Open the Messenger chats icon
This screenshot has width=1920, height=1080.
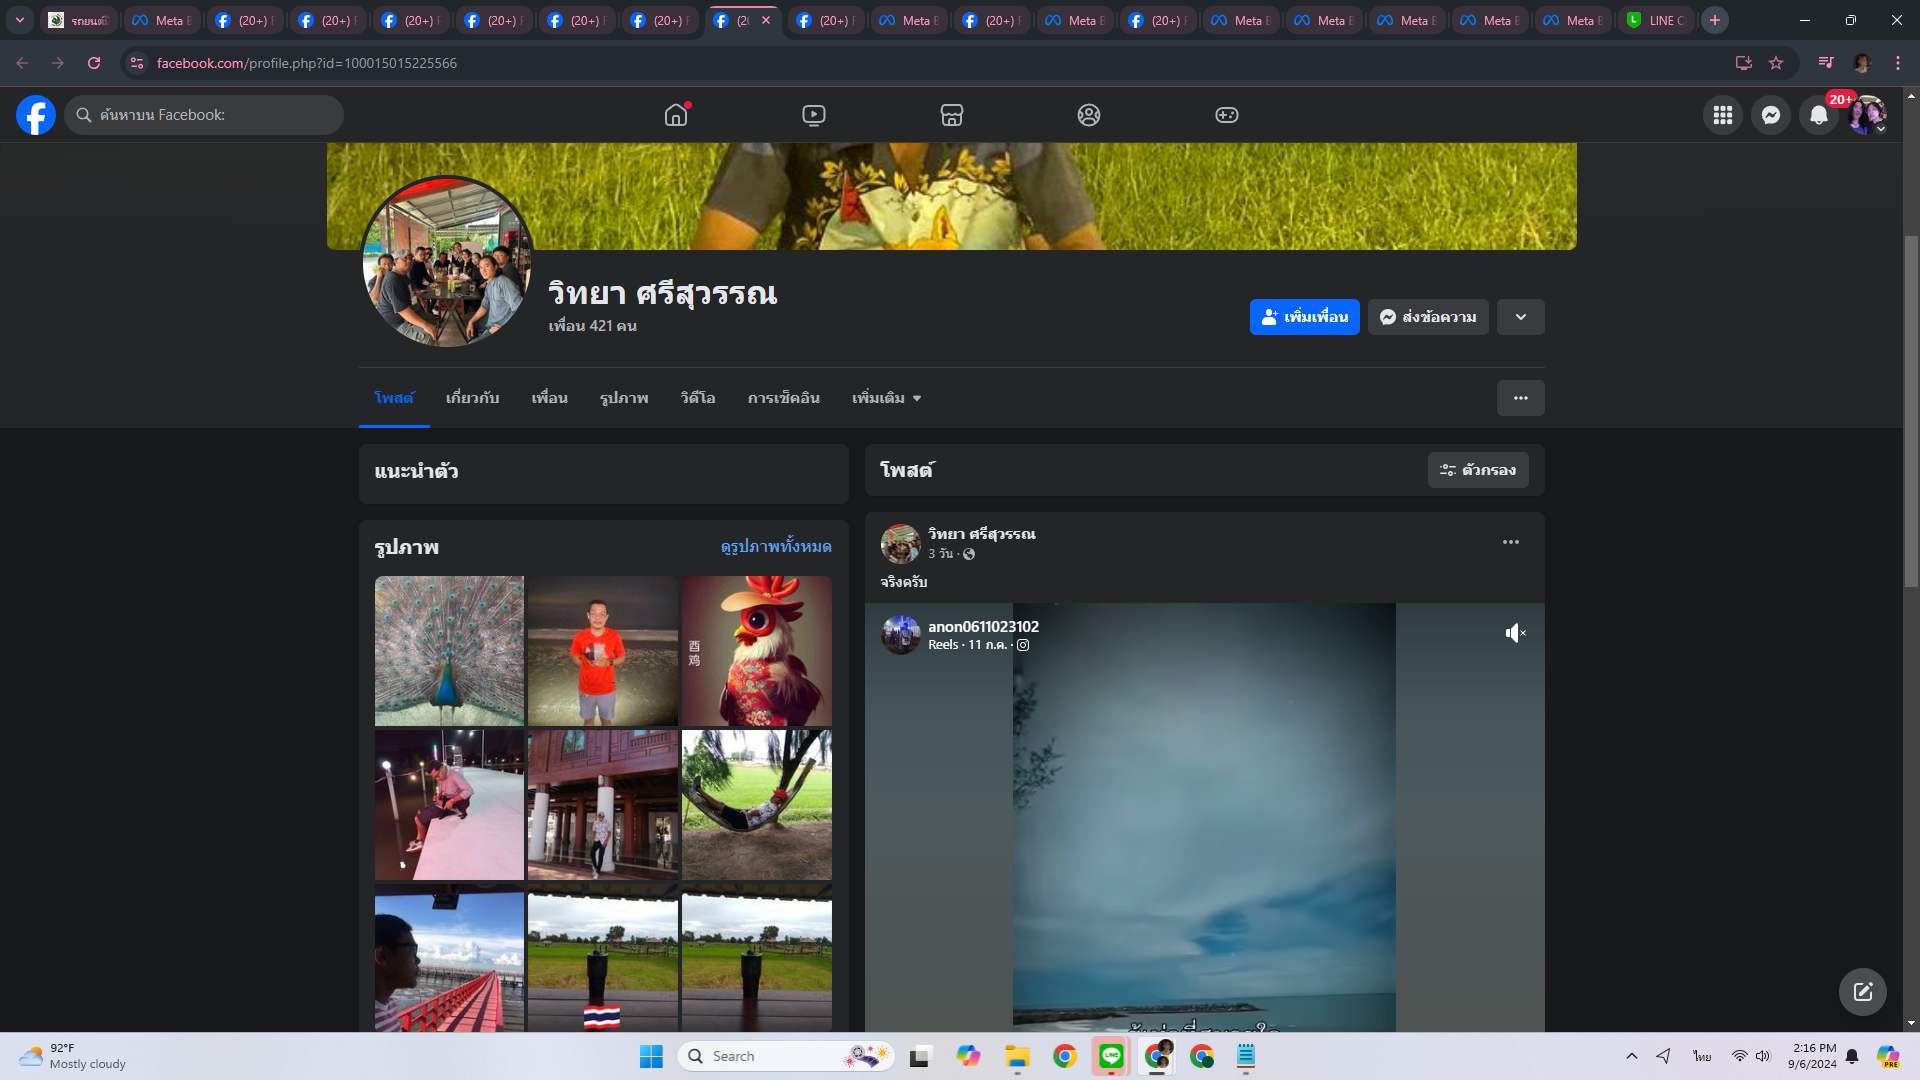1771,115
